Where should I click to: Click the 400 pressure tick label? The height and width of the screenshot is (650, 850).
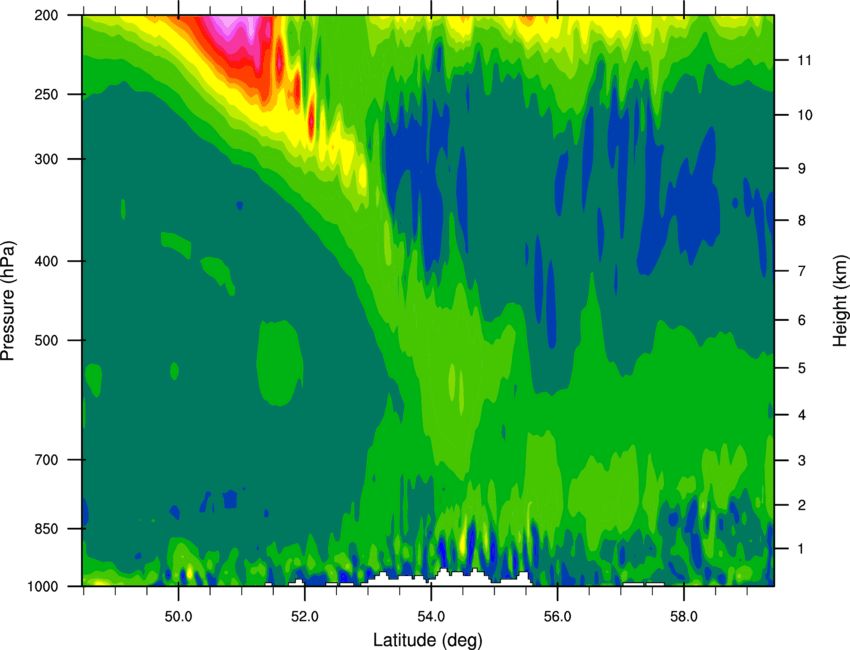46,261
